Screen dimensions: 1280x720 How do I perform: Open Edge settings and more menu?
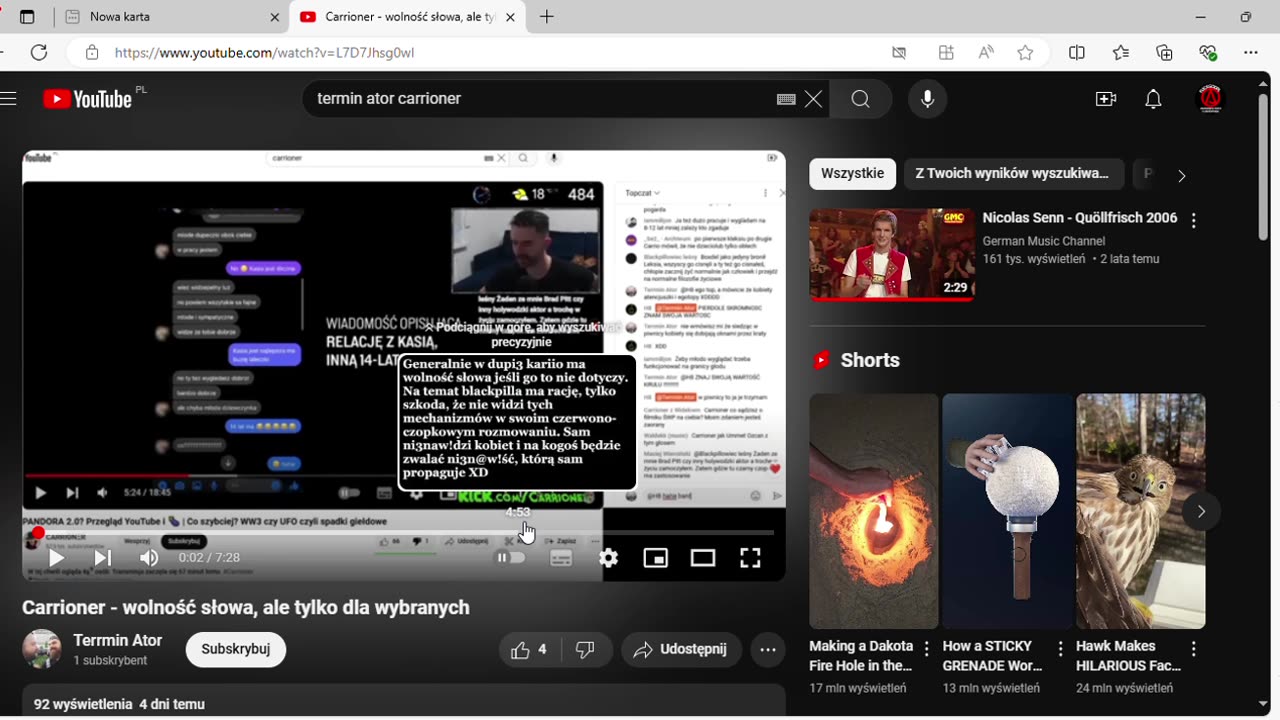click(1251, 53)
